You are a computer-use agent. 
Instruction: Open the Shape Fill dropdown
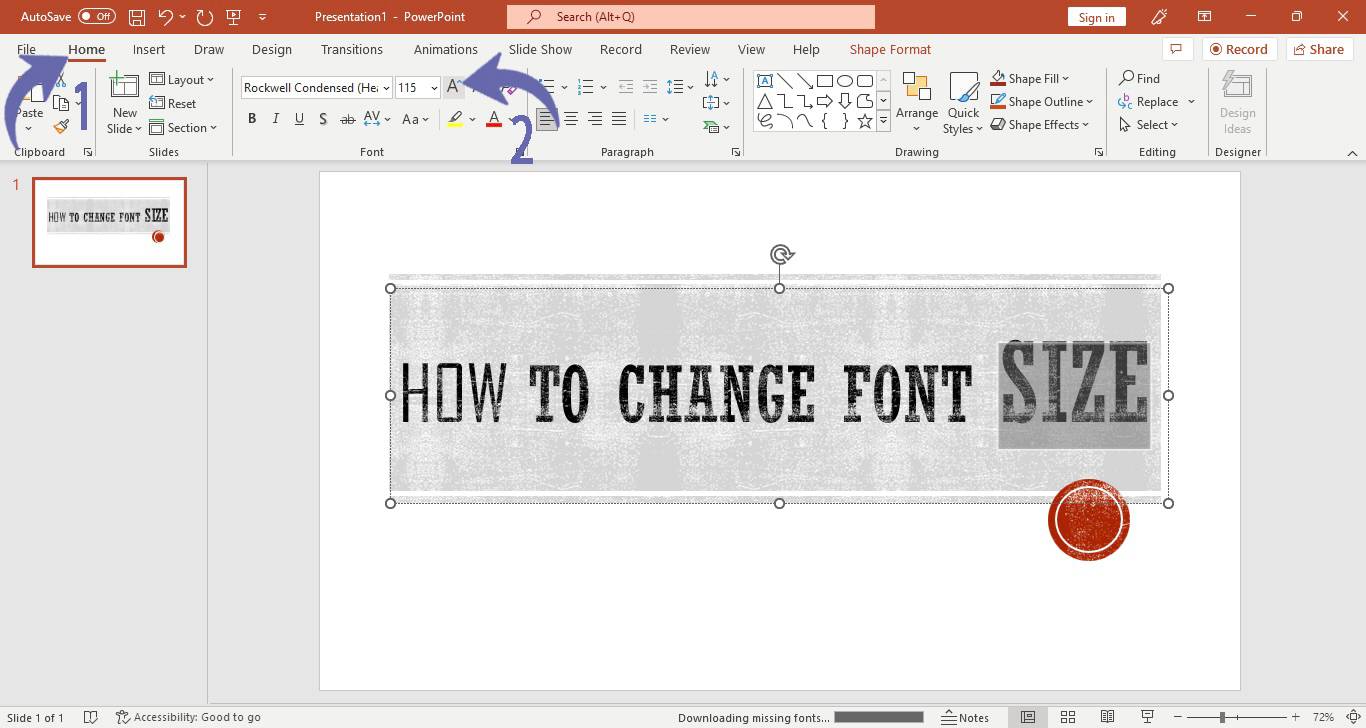[1030, 78]
